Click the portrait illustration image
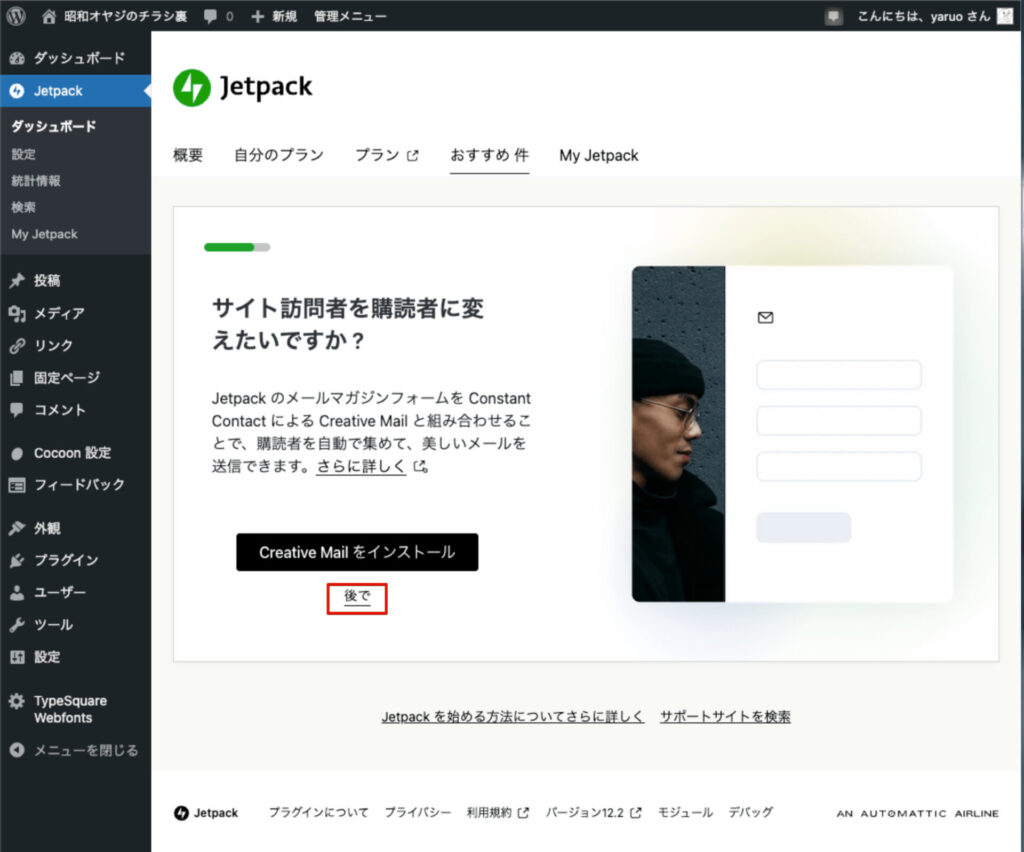The width and height of the screenshot is (1024, 852). (679, 434)
